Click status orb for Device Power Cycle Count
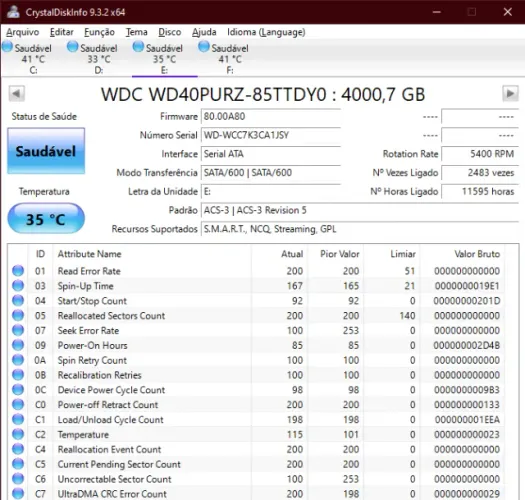 18,389
